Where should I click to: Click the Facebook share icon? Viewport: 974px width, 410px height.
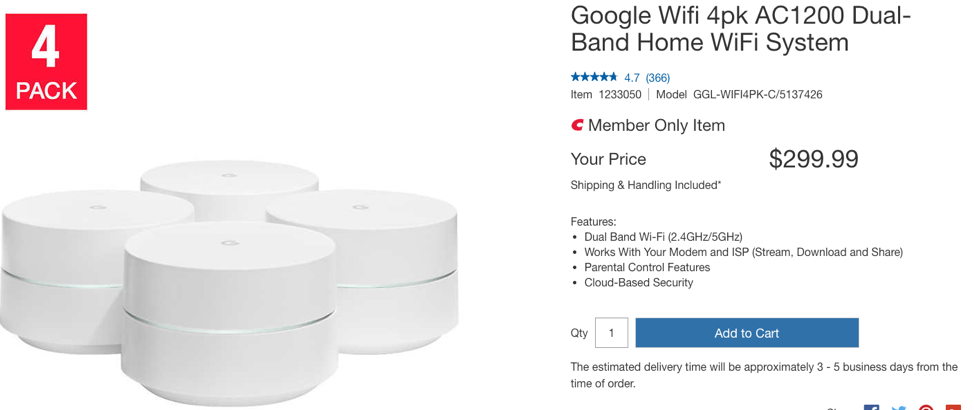tap(871, 407)
